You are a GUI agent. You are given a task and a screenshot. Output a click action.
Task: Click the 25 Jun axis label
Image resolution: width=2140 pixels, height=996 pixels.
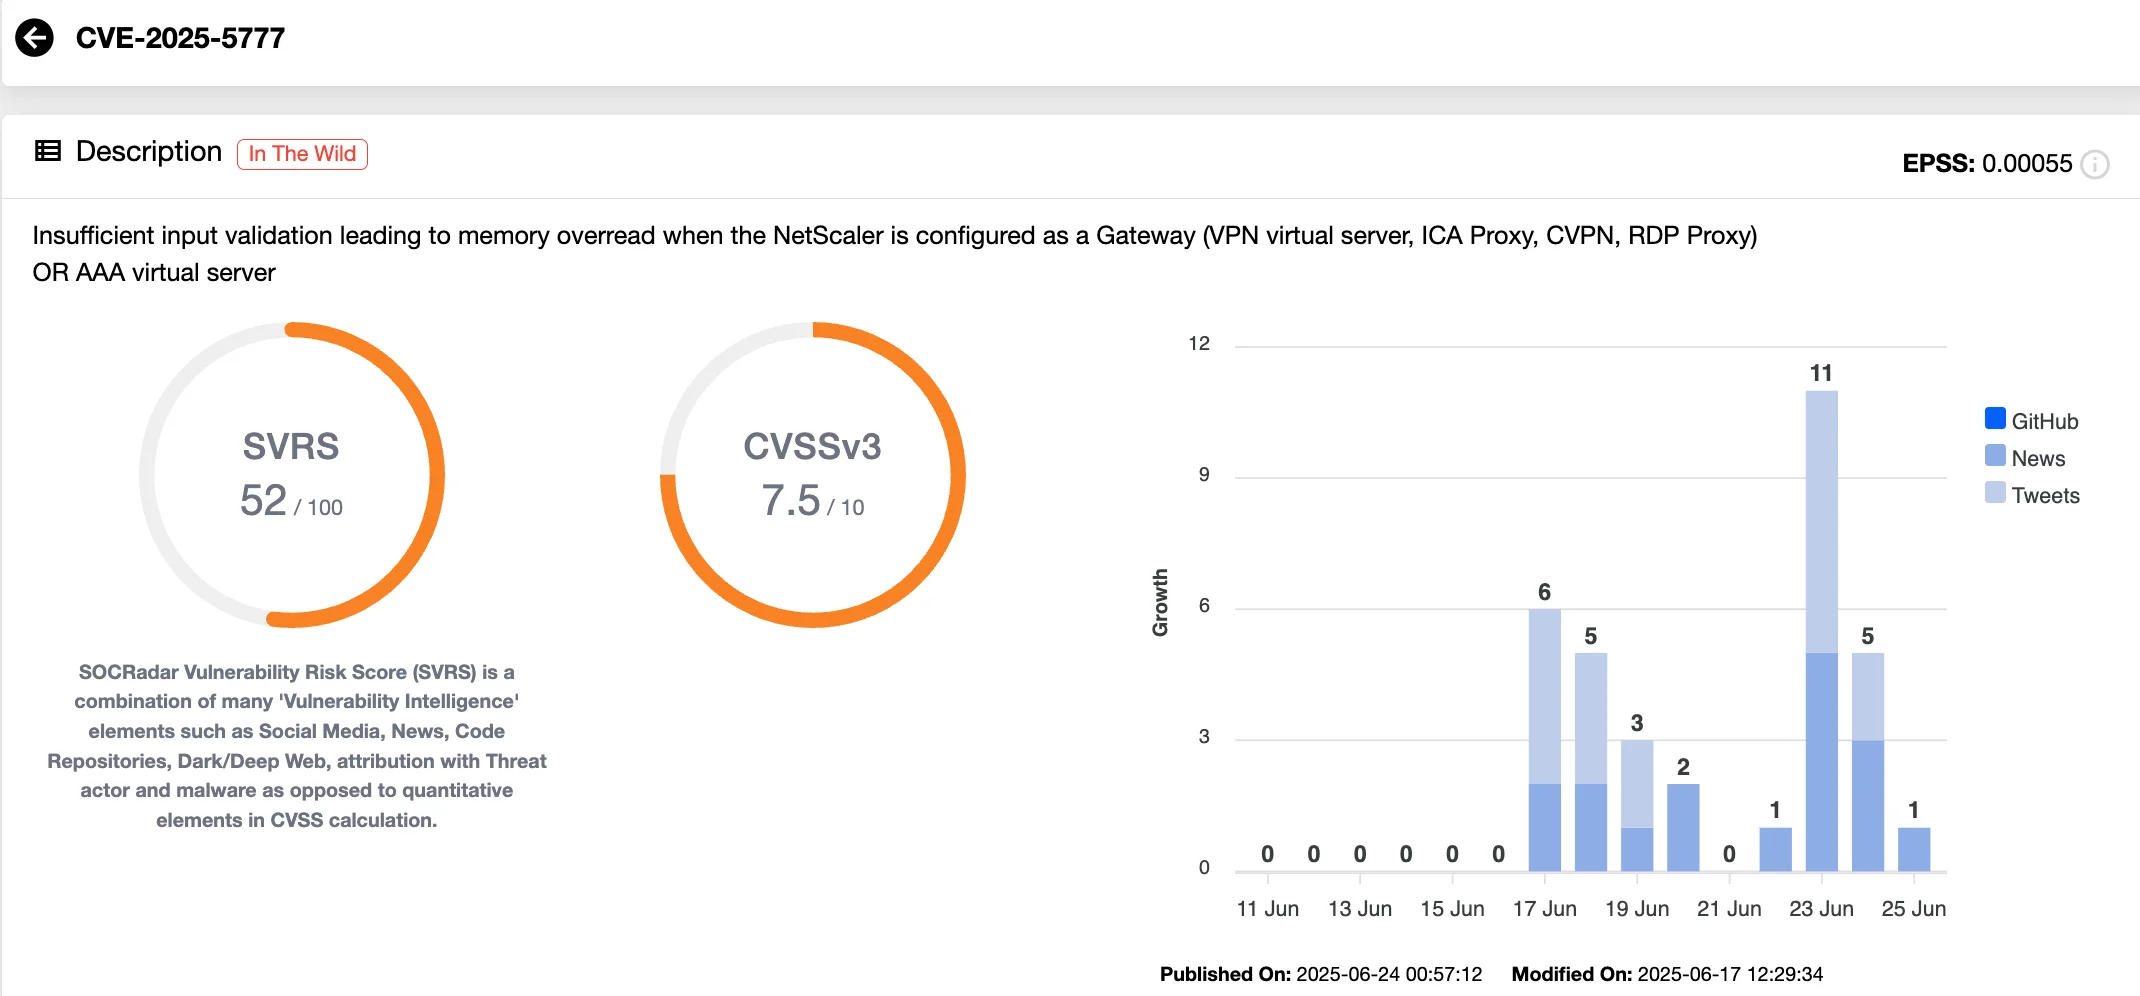(1914, 909)
